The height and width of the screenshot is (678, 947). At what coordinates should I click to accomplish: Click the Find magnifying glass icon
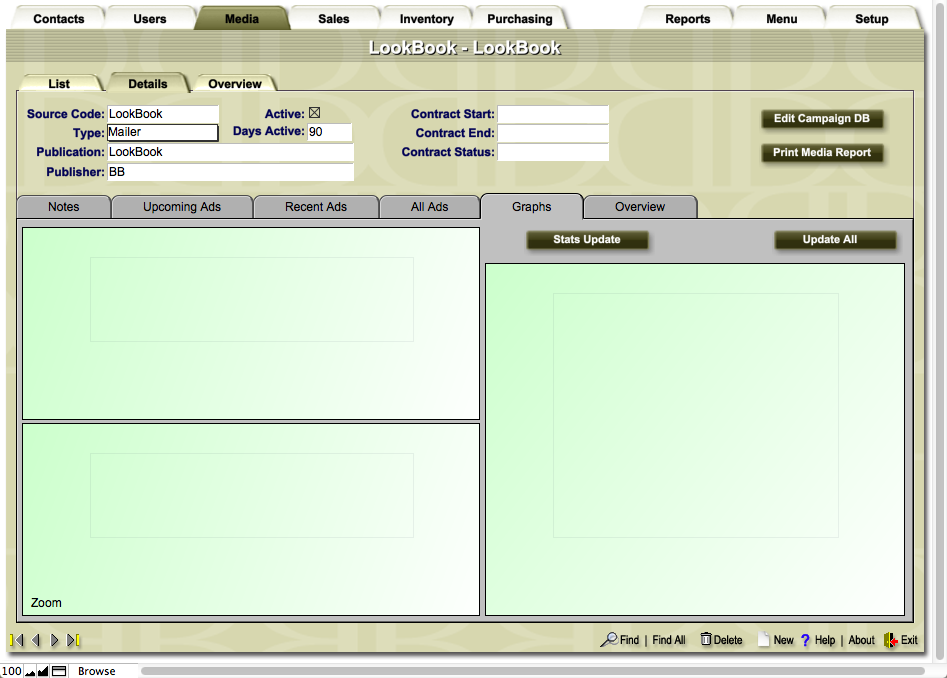pos(608,640)
